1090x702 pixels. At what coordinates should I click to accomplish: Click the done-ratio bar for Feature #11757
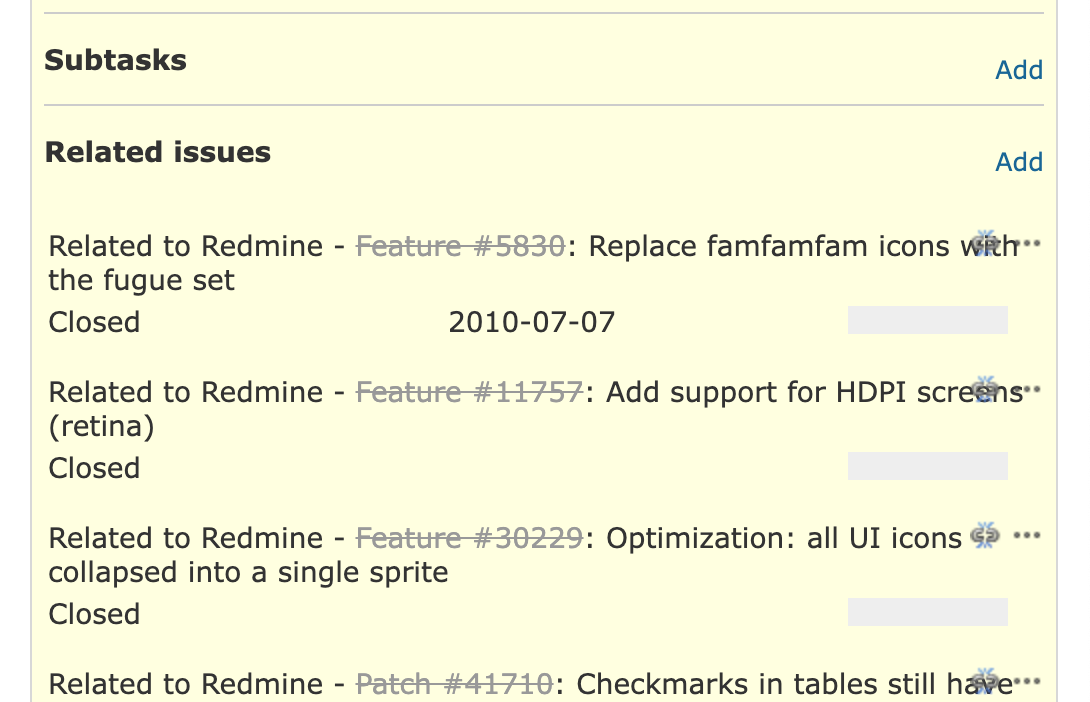[x=927, y=466]
